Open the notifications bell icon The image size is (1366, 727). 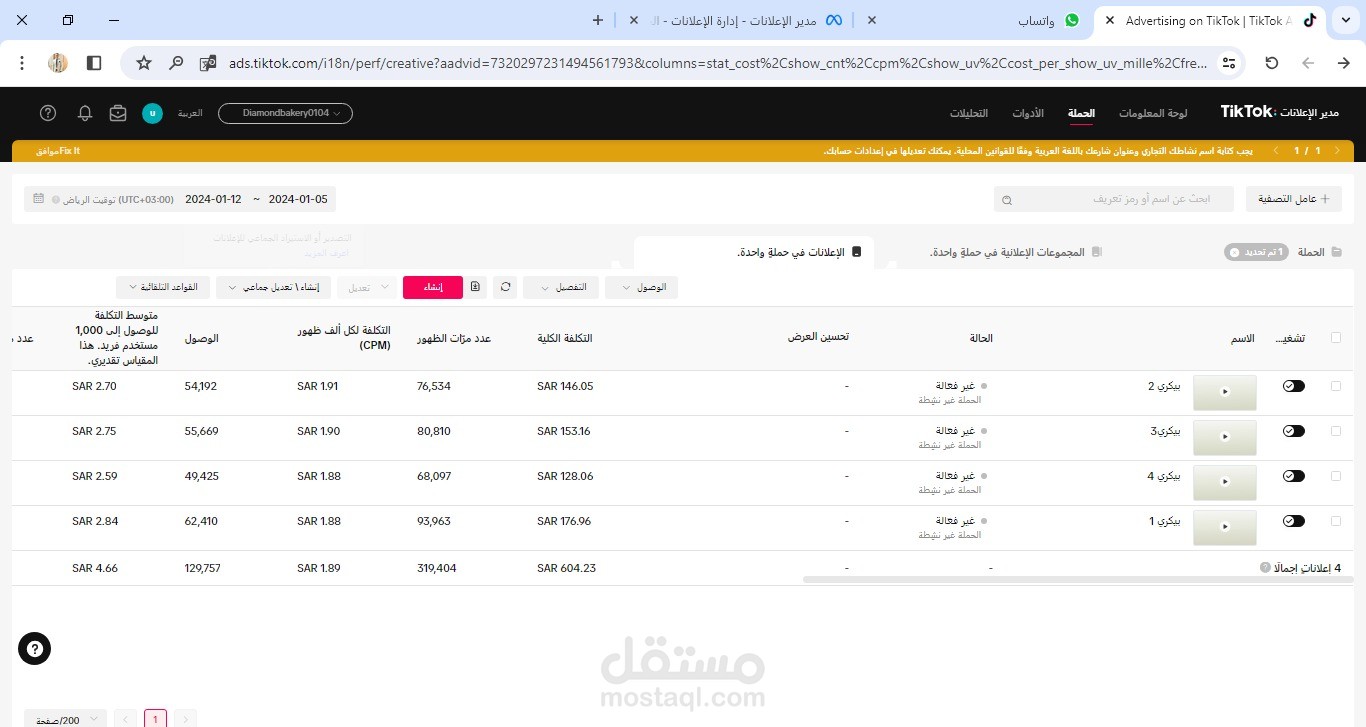pyautogui.click(x=85, y=113)
